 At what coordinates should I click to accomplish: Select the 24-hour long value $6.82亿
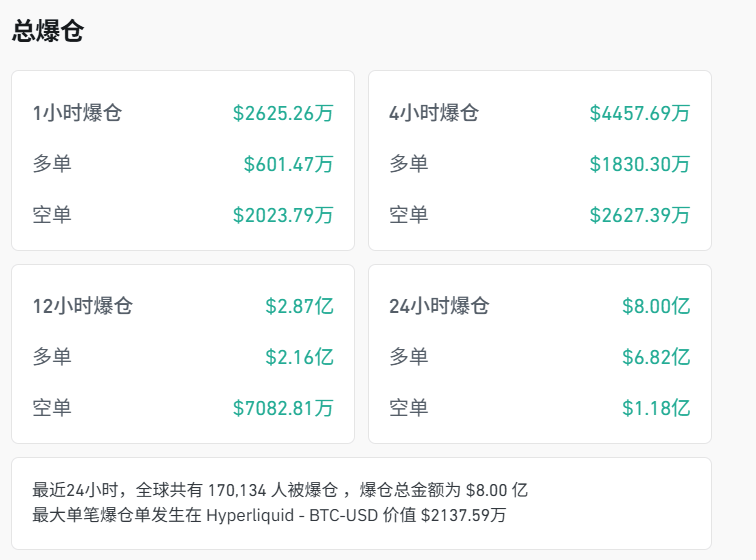655,357
